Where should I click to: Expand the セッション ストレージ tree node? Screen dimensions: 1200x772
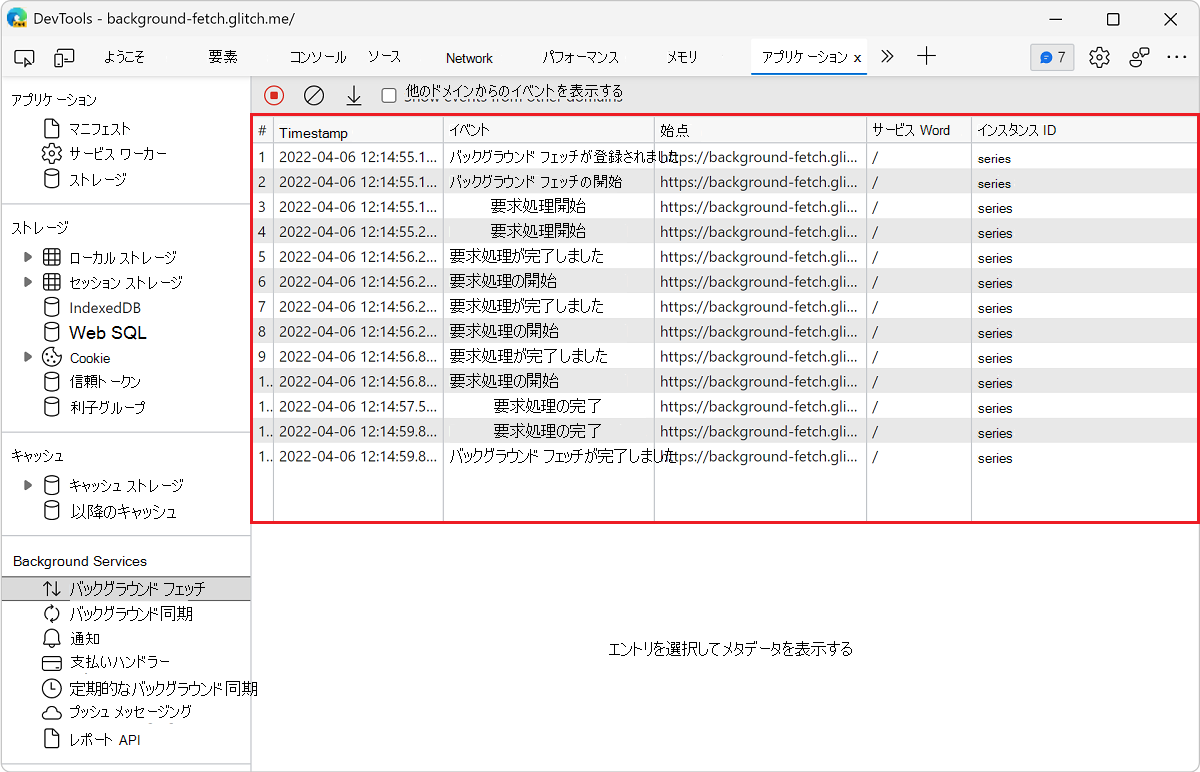pos(28,282)
